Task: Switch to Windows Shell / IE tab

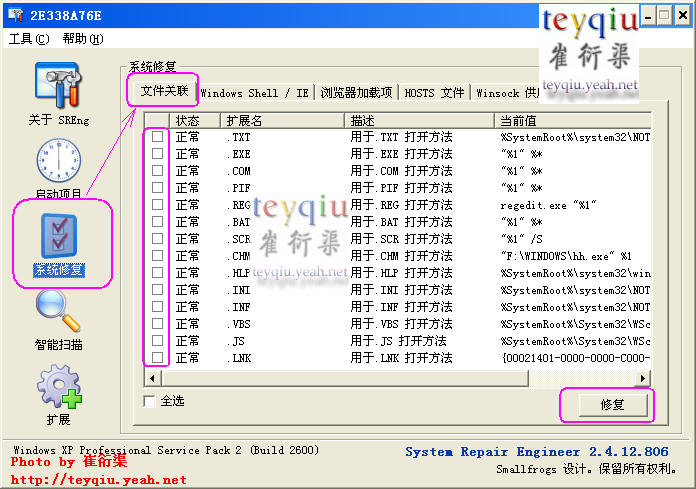Action: pyautogui.click(x=254, y=93)
